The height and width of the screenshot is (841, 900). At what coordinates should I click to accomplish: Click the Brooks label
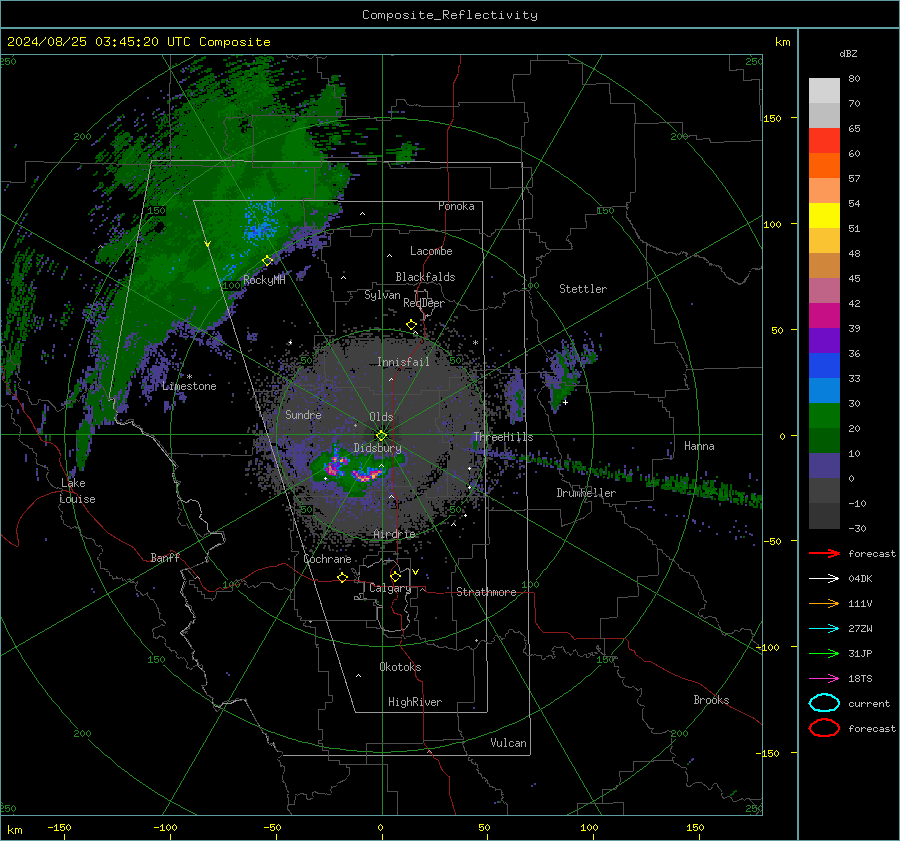(711, 700)
